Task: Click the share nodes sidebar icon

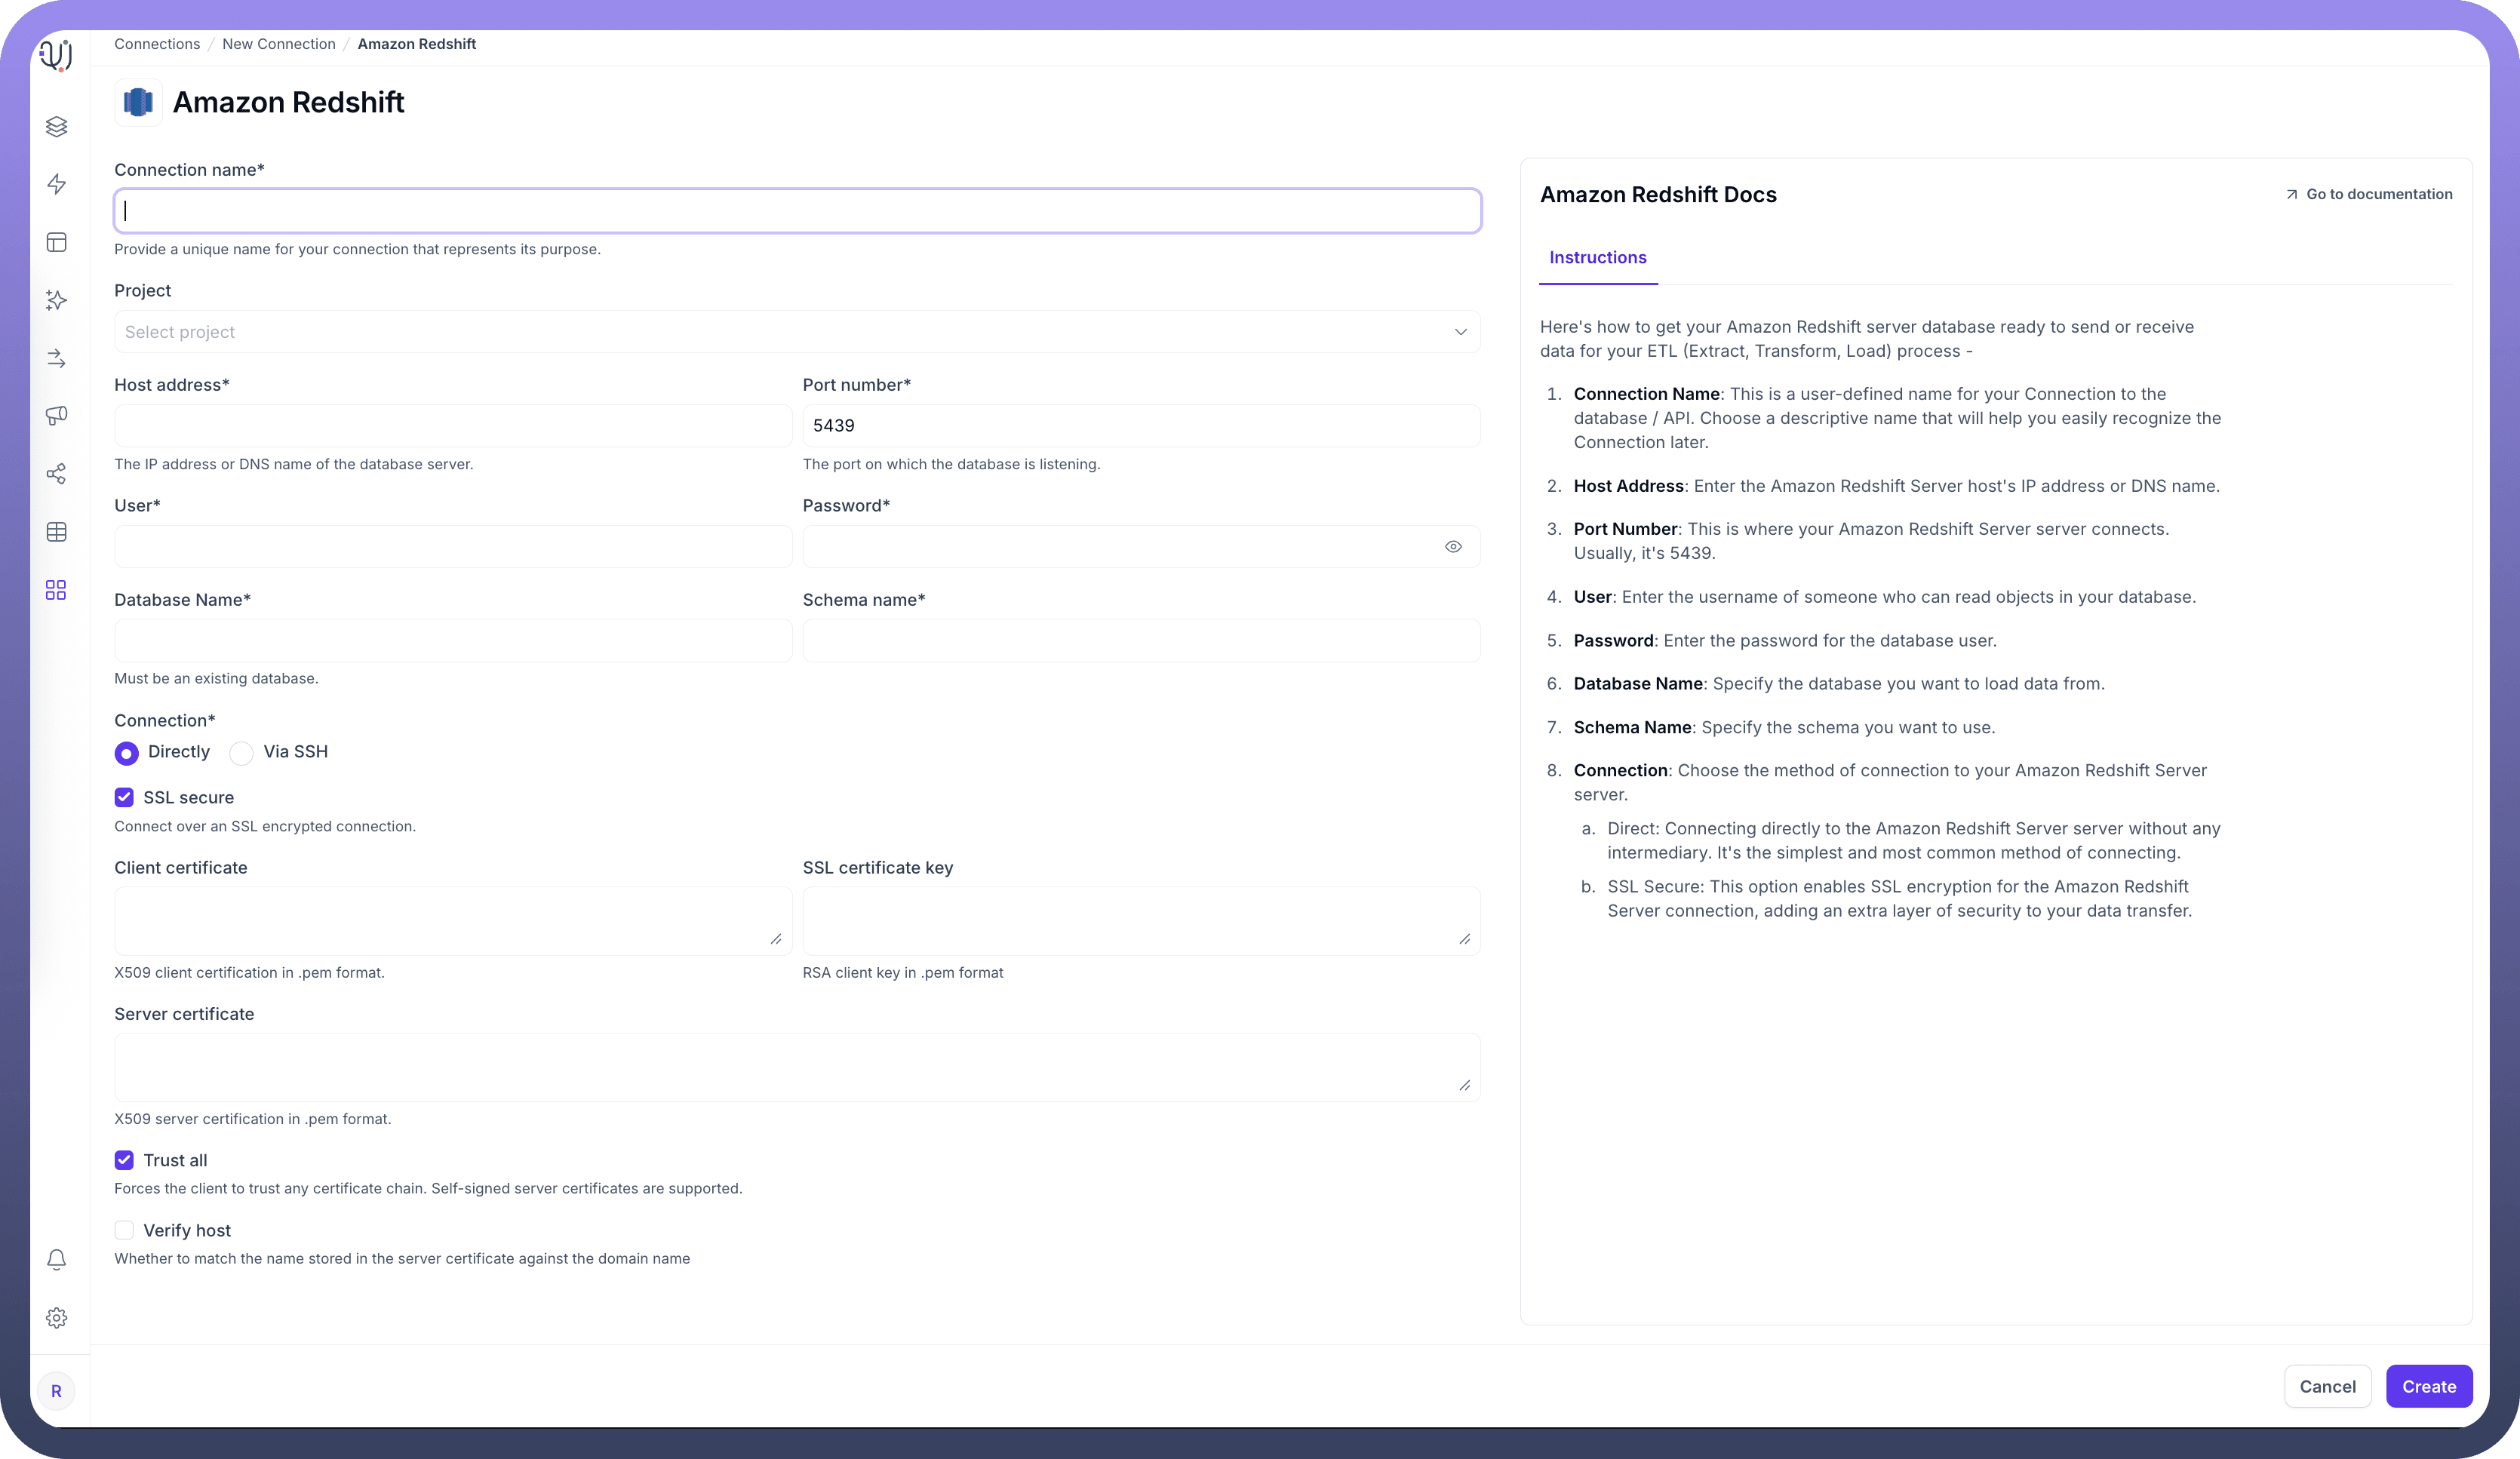Action: [56, 474]
